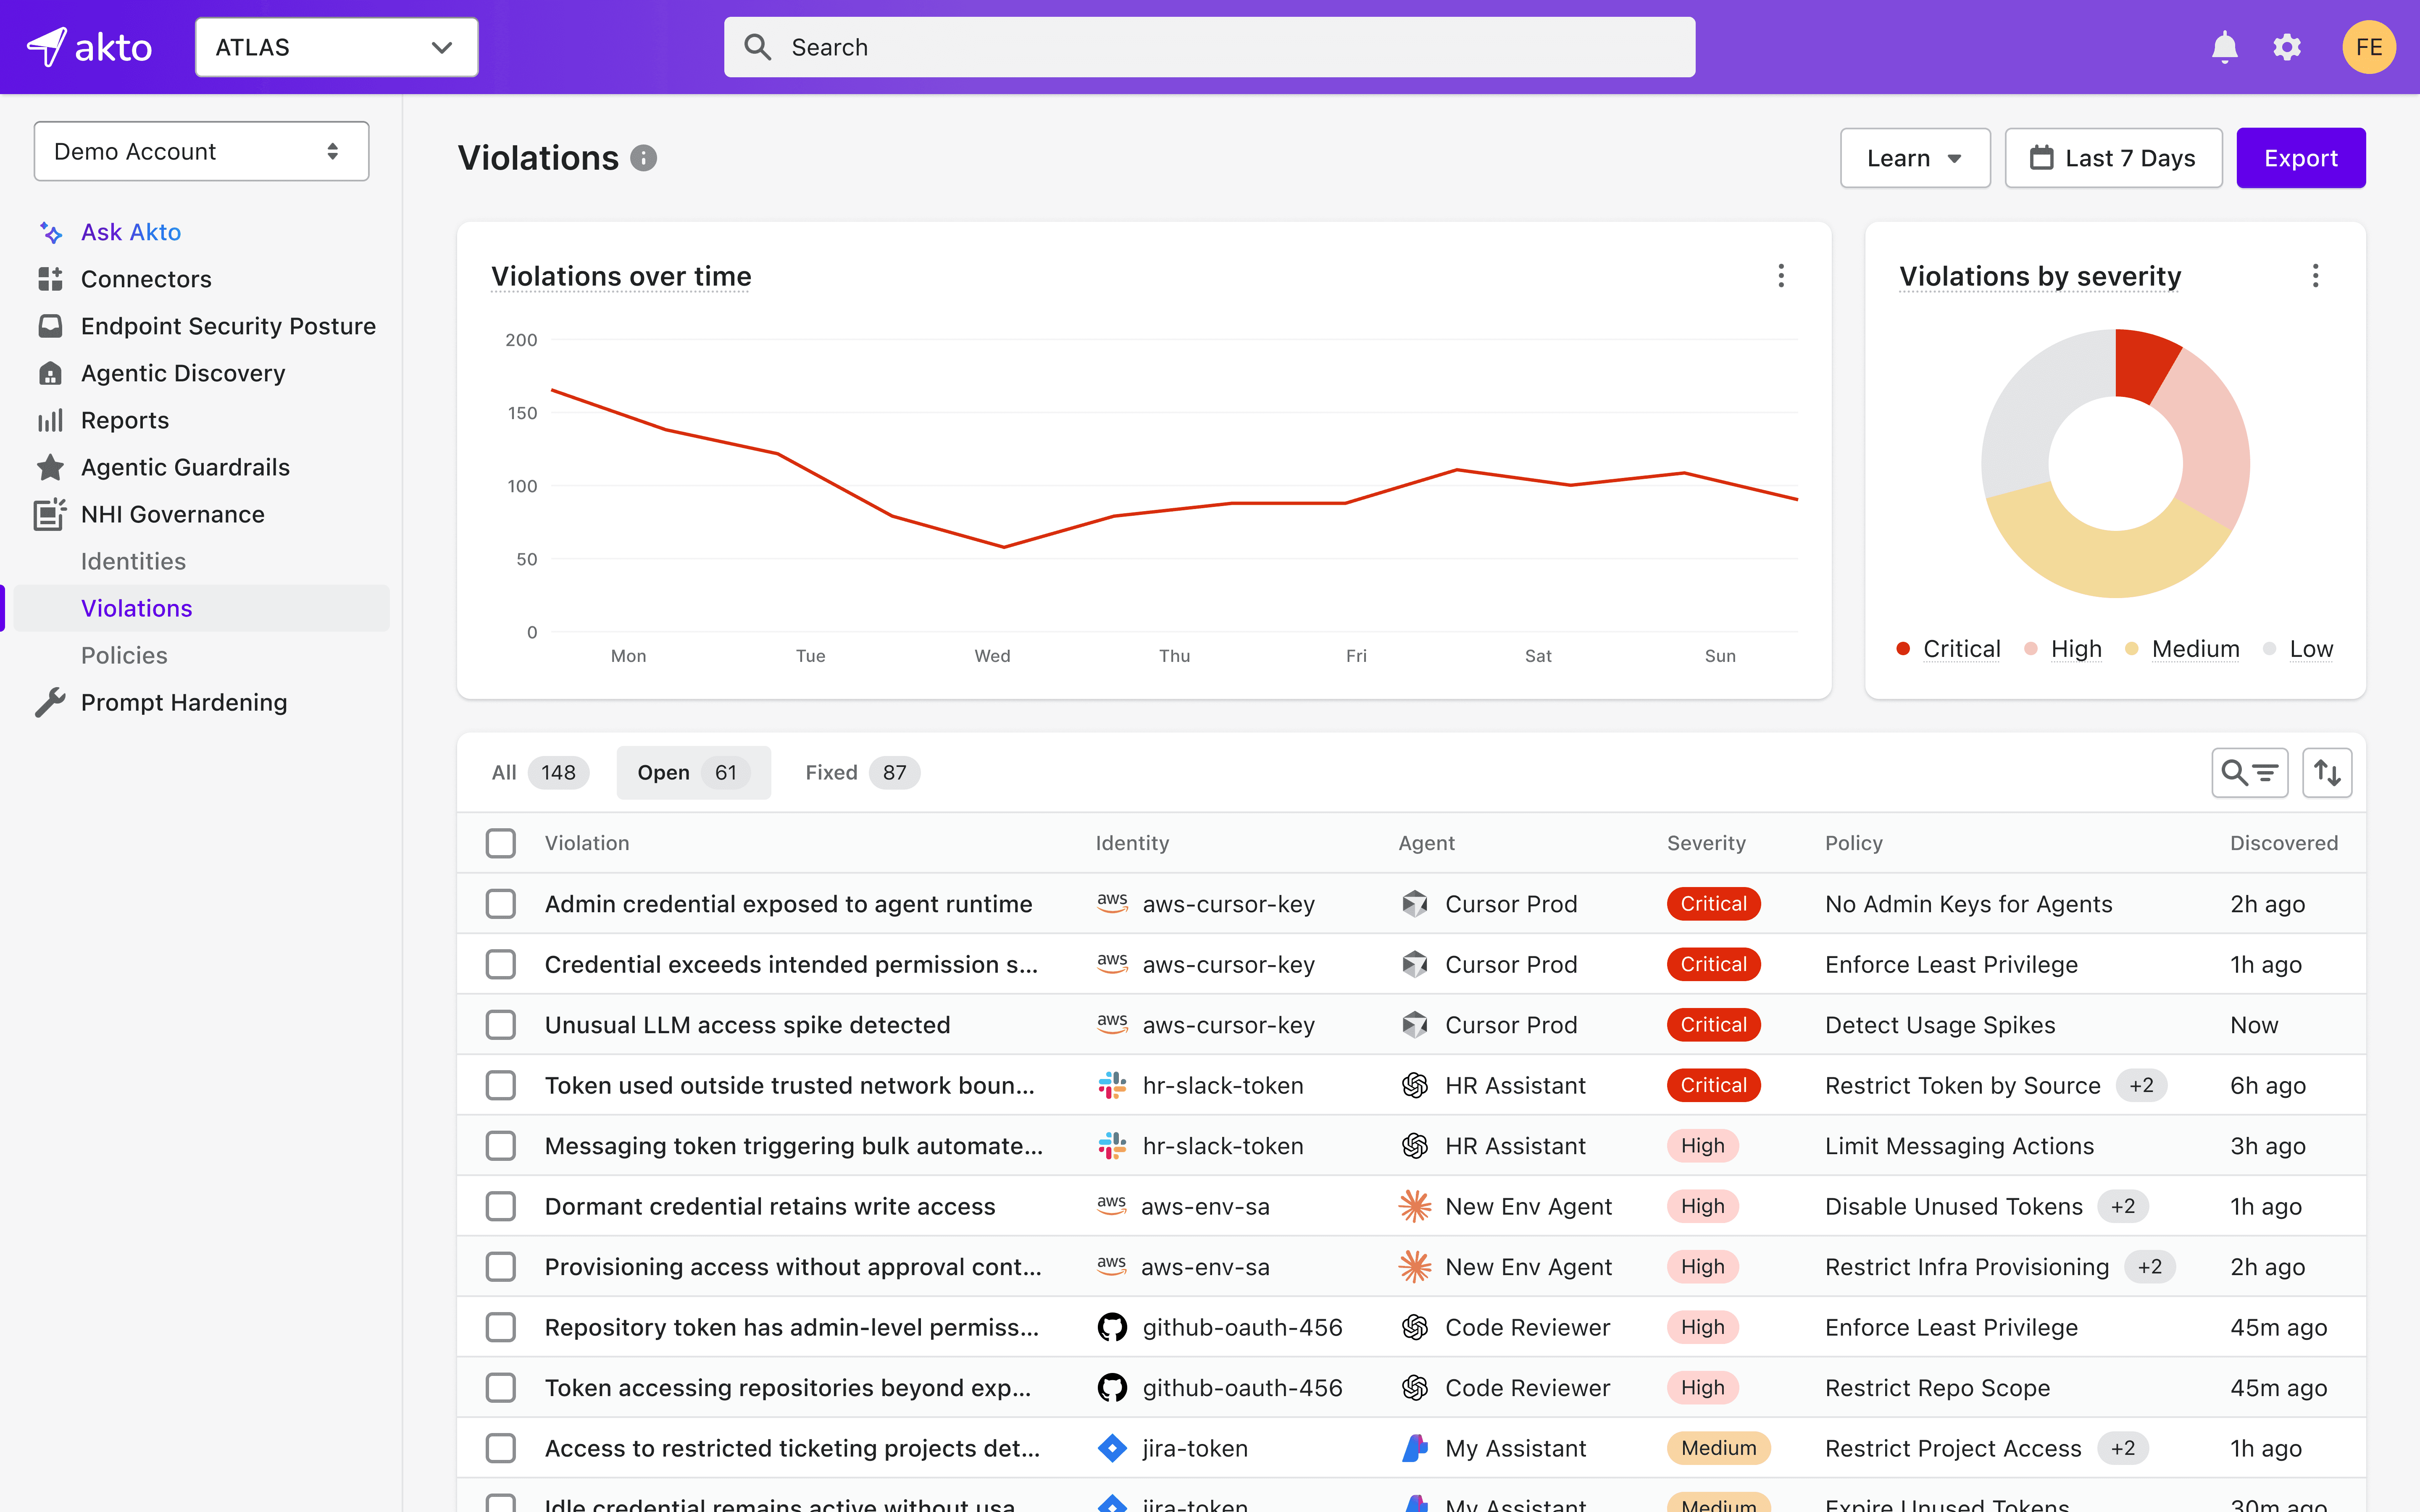Open the Ask Akto link
This screenshot has height=1512, width=2420.
tap(131, 232)
